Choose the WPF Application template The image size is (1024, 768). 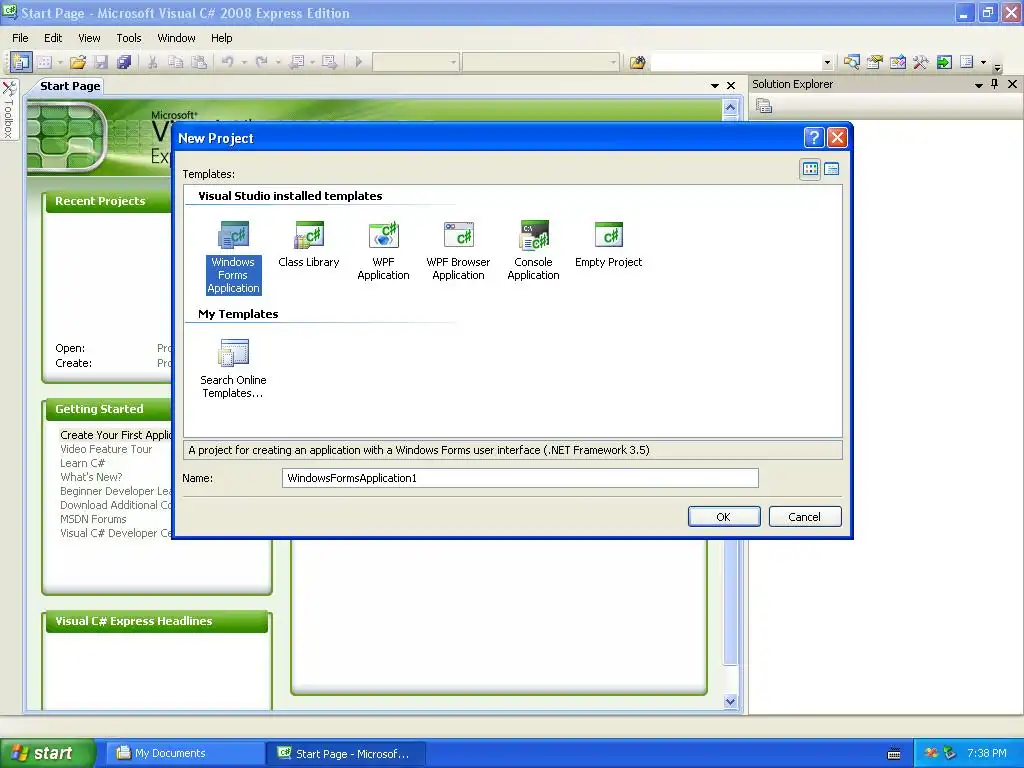coord(383,251)
